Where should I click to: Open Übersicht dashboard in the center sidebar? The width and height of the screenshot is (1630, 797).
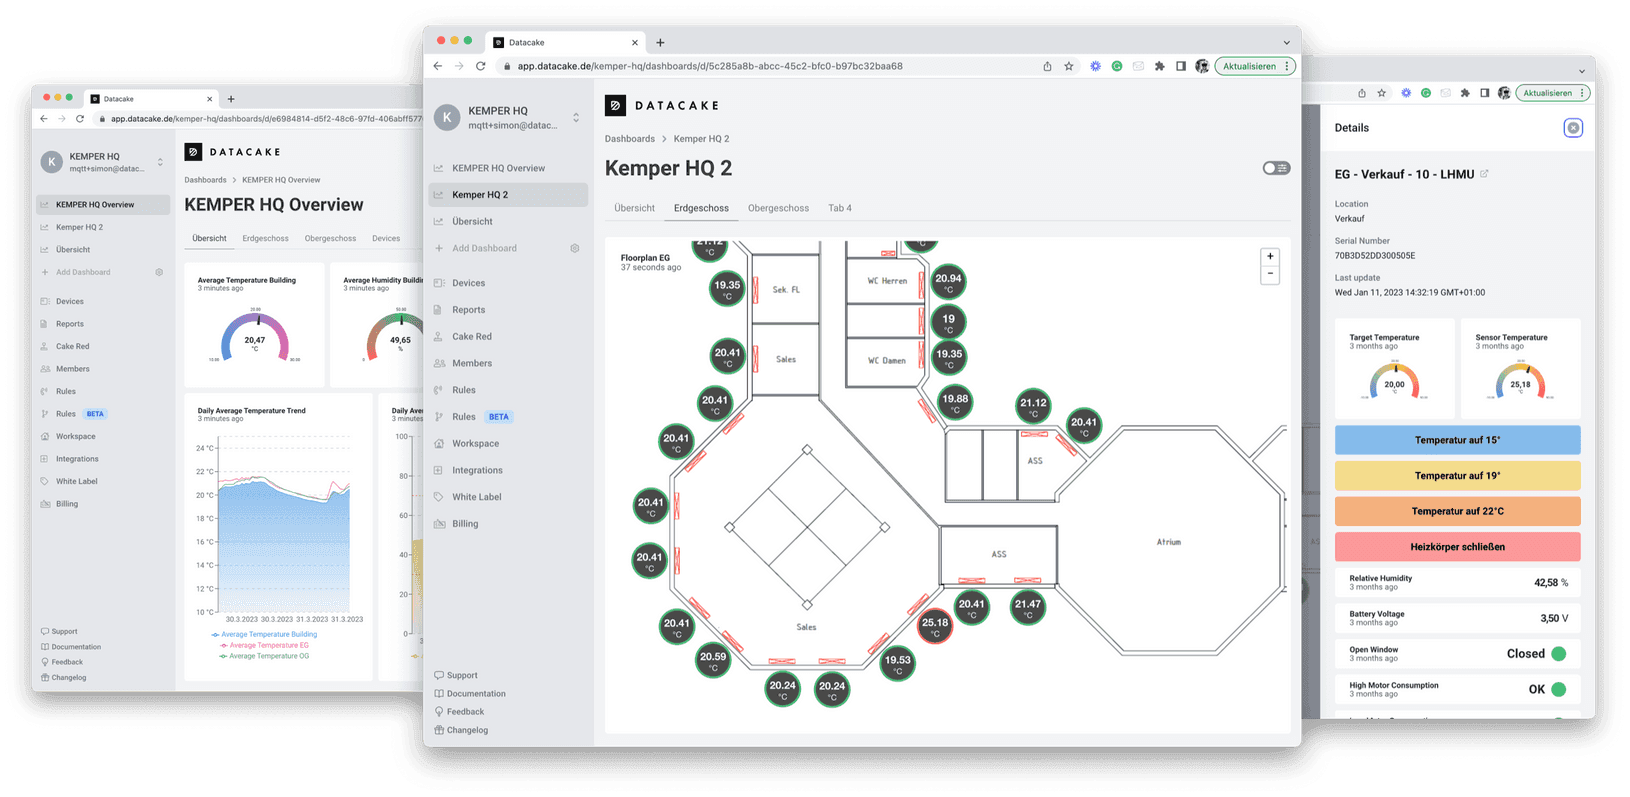(x=508, y=221)
